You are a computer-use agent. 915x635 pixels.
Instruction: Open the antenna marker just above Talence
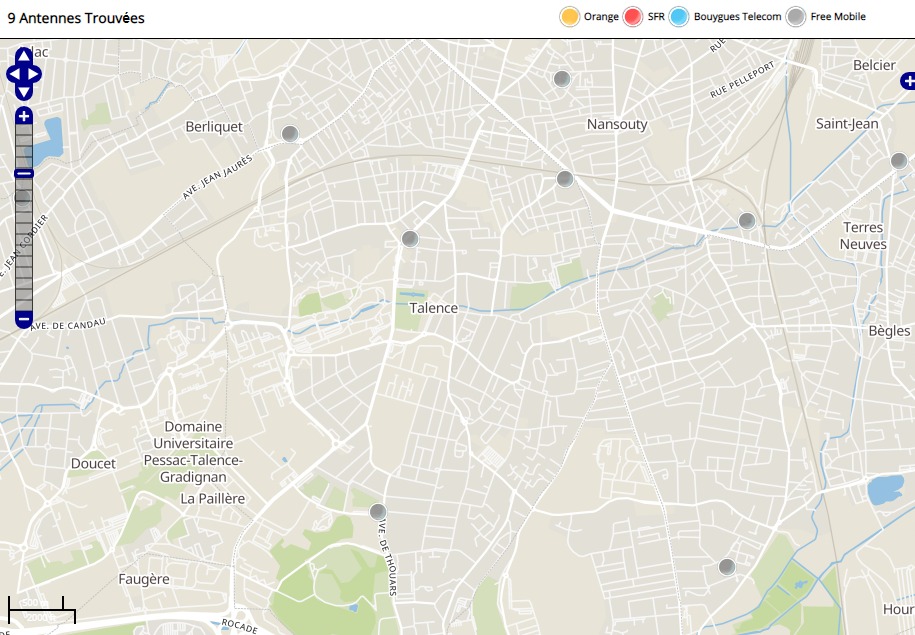[410, 239]
